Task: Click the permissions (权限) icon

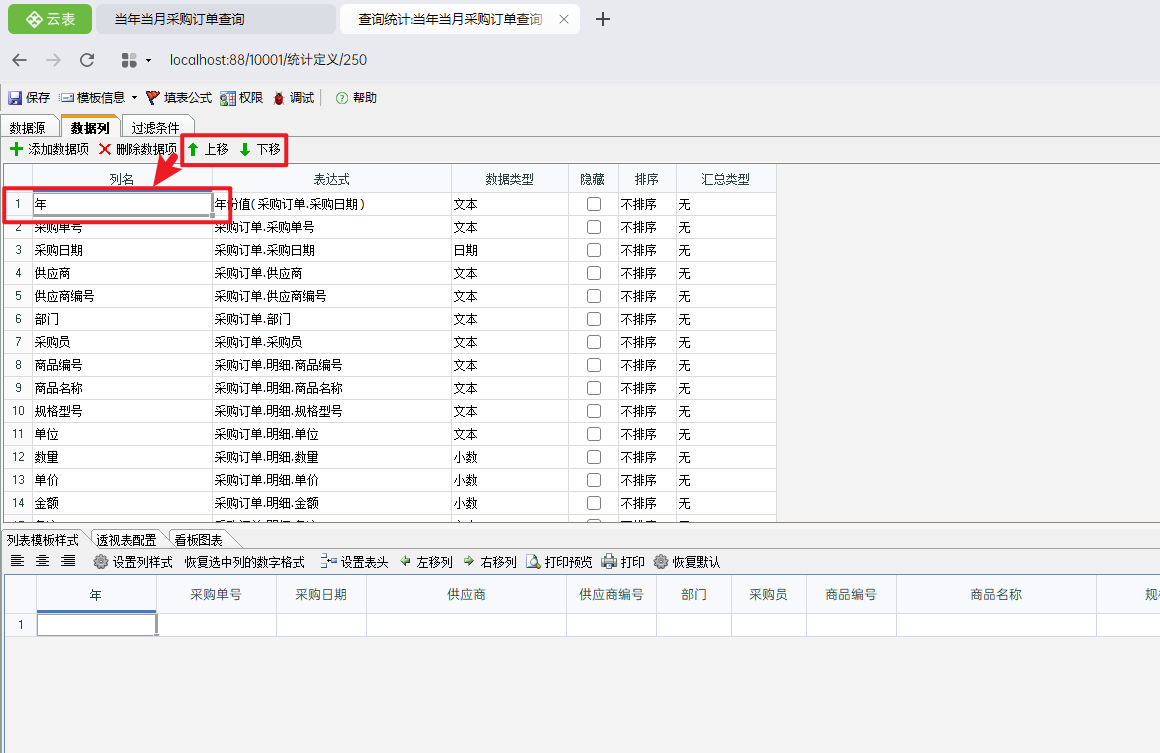Action: coord(228,98)
